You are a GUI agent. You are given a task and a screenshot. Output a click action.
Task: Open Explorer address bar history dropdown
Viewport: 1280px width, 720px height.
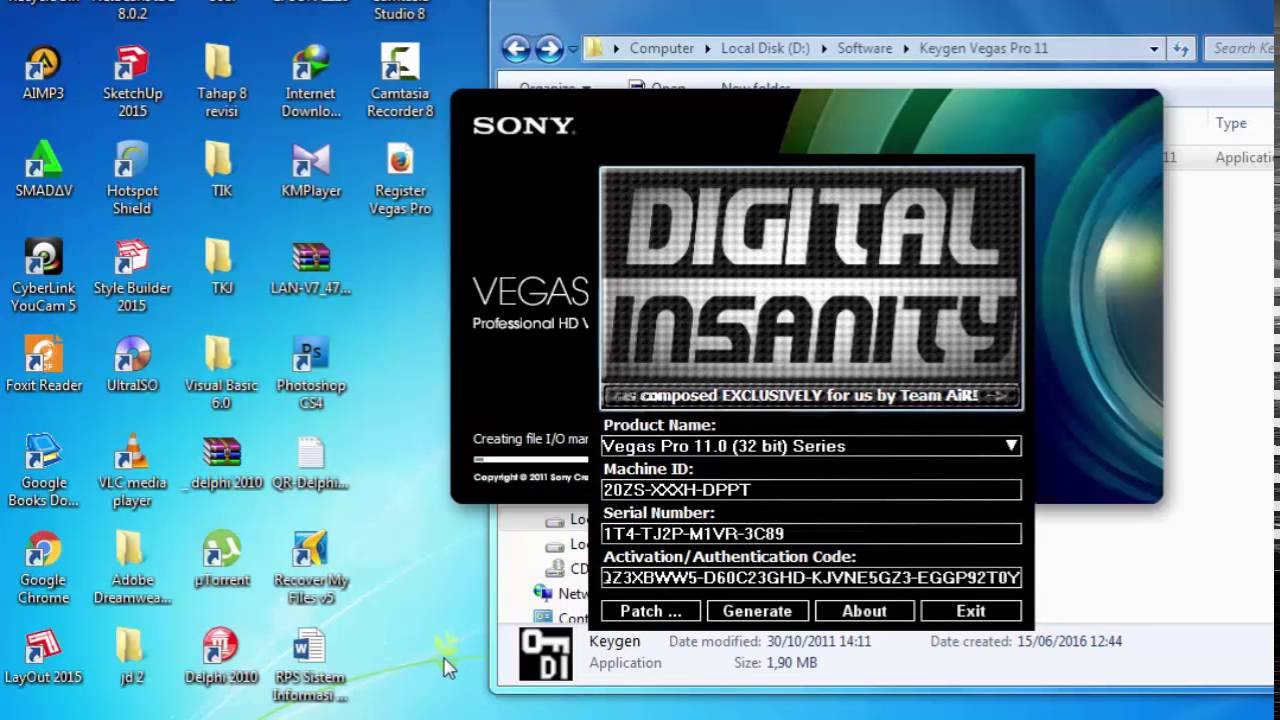[1154, 48]
